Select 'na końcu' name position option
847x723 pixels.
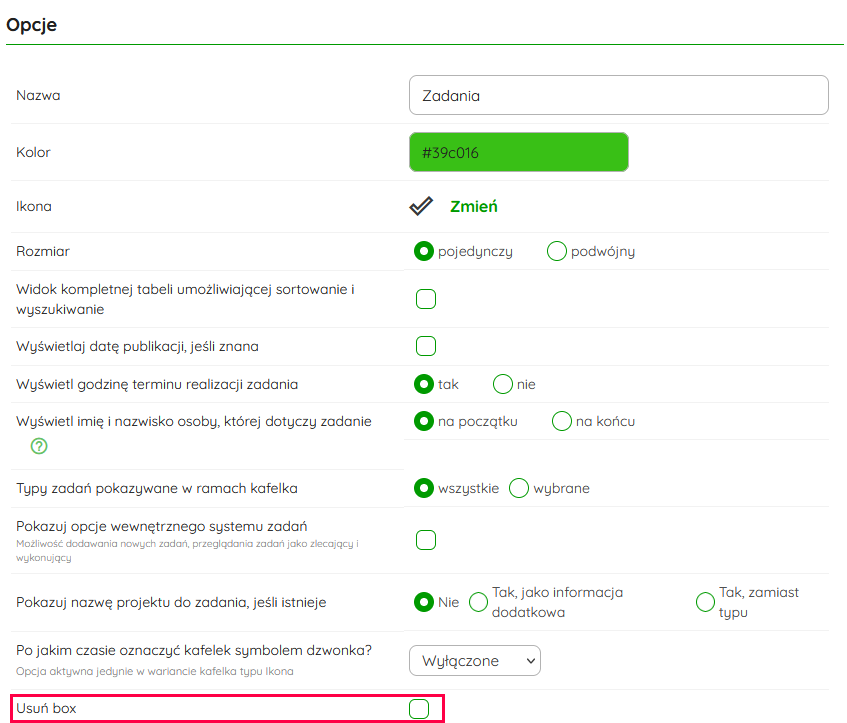562,421
